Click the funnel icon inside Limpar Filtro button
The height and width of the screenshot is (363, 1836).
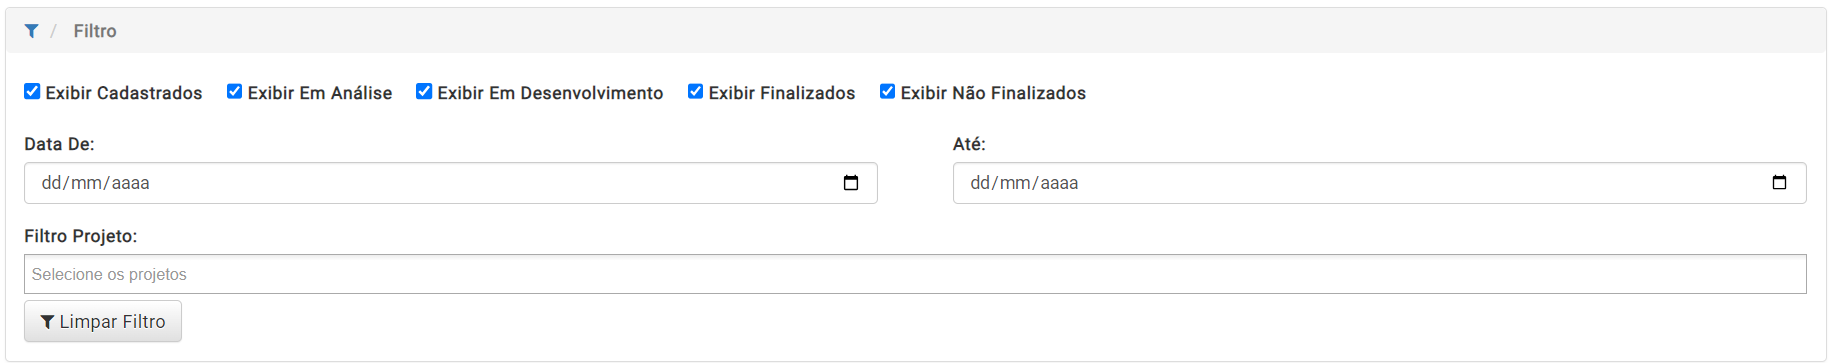pyautogui.click(x=47, y=322)
